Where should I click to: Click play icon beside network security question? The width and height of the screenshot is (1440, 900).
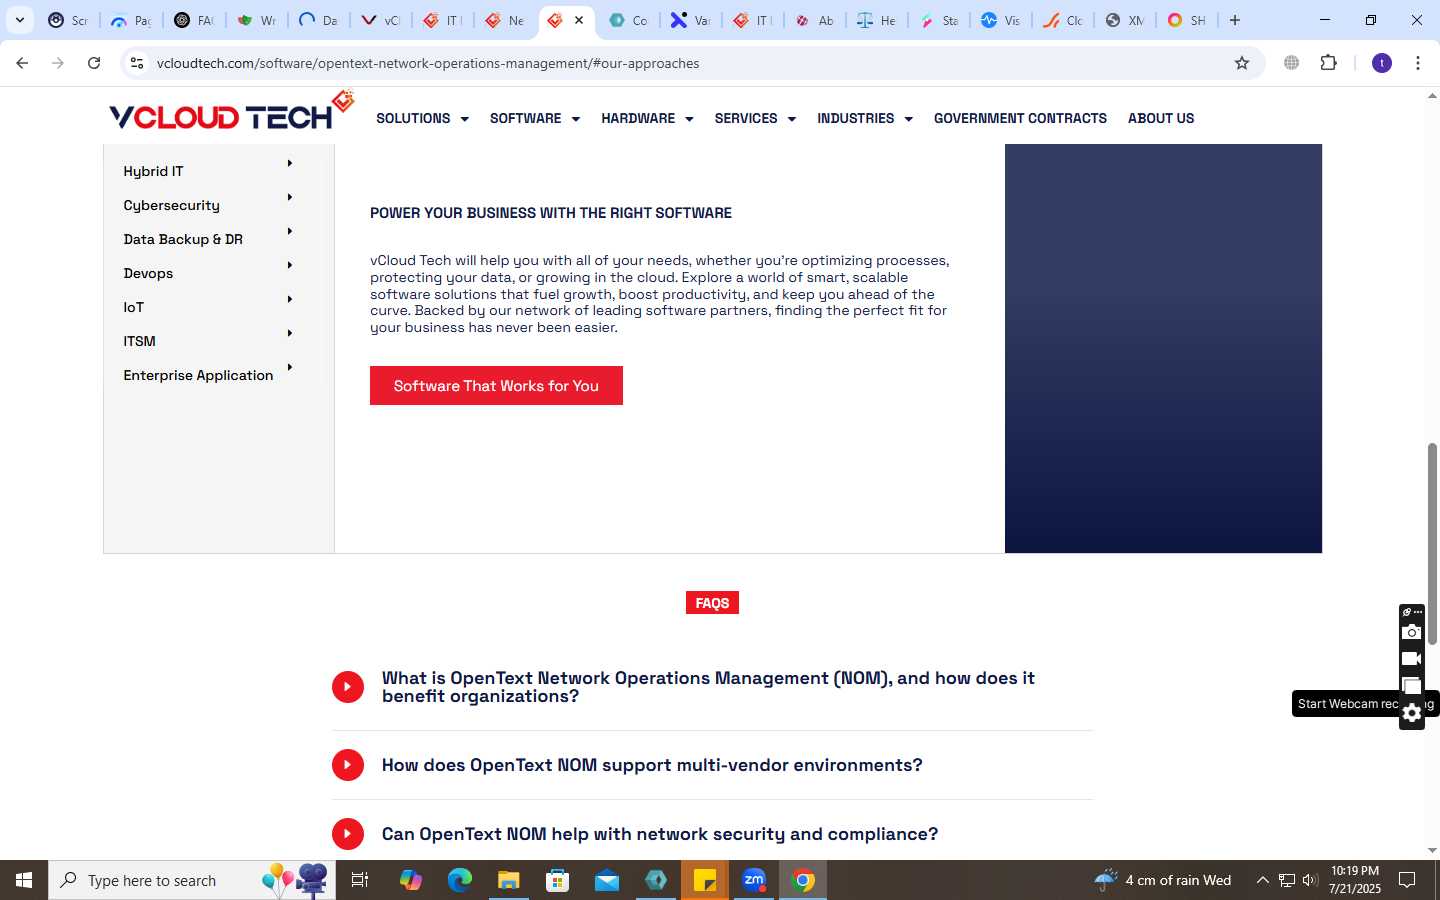[348, 834]
